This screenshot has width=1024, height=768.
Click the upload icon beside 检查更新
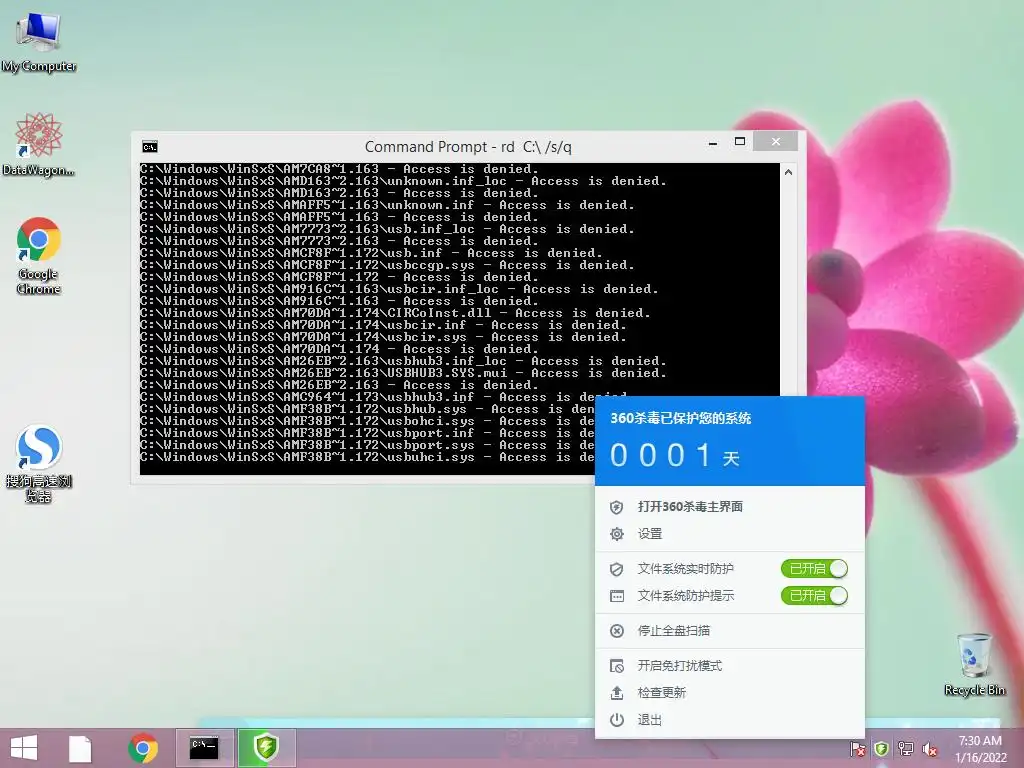pyautogui.click(x=616, y=693)
